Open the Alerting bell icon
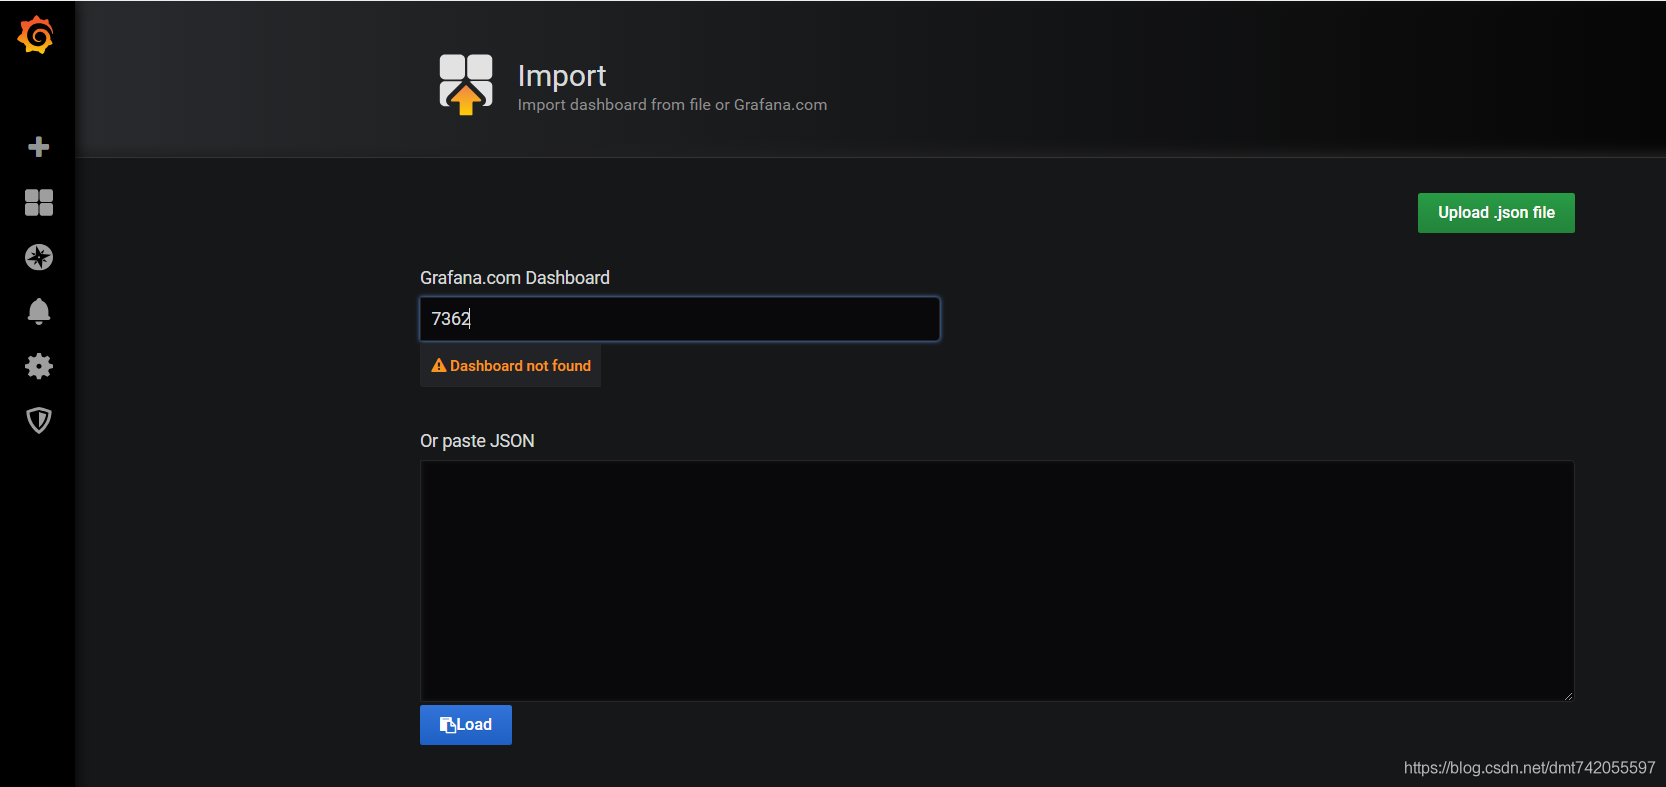The image size is (1666, 787). point(39,312)
